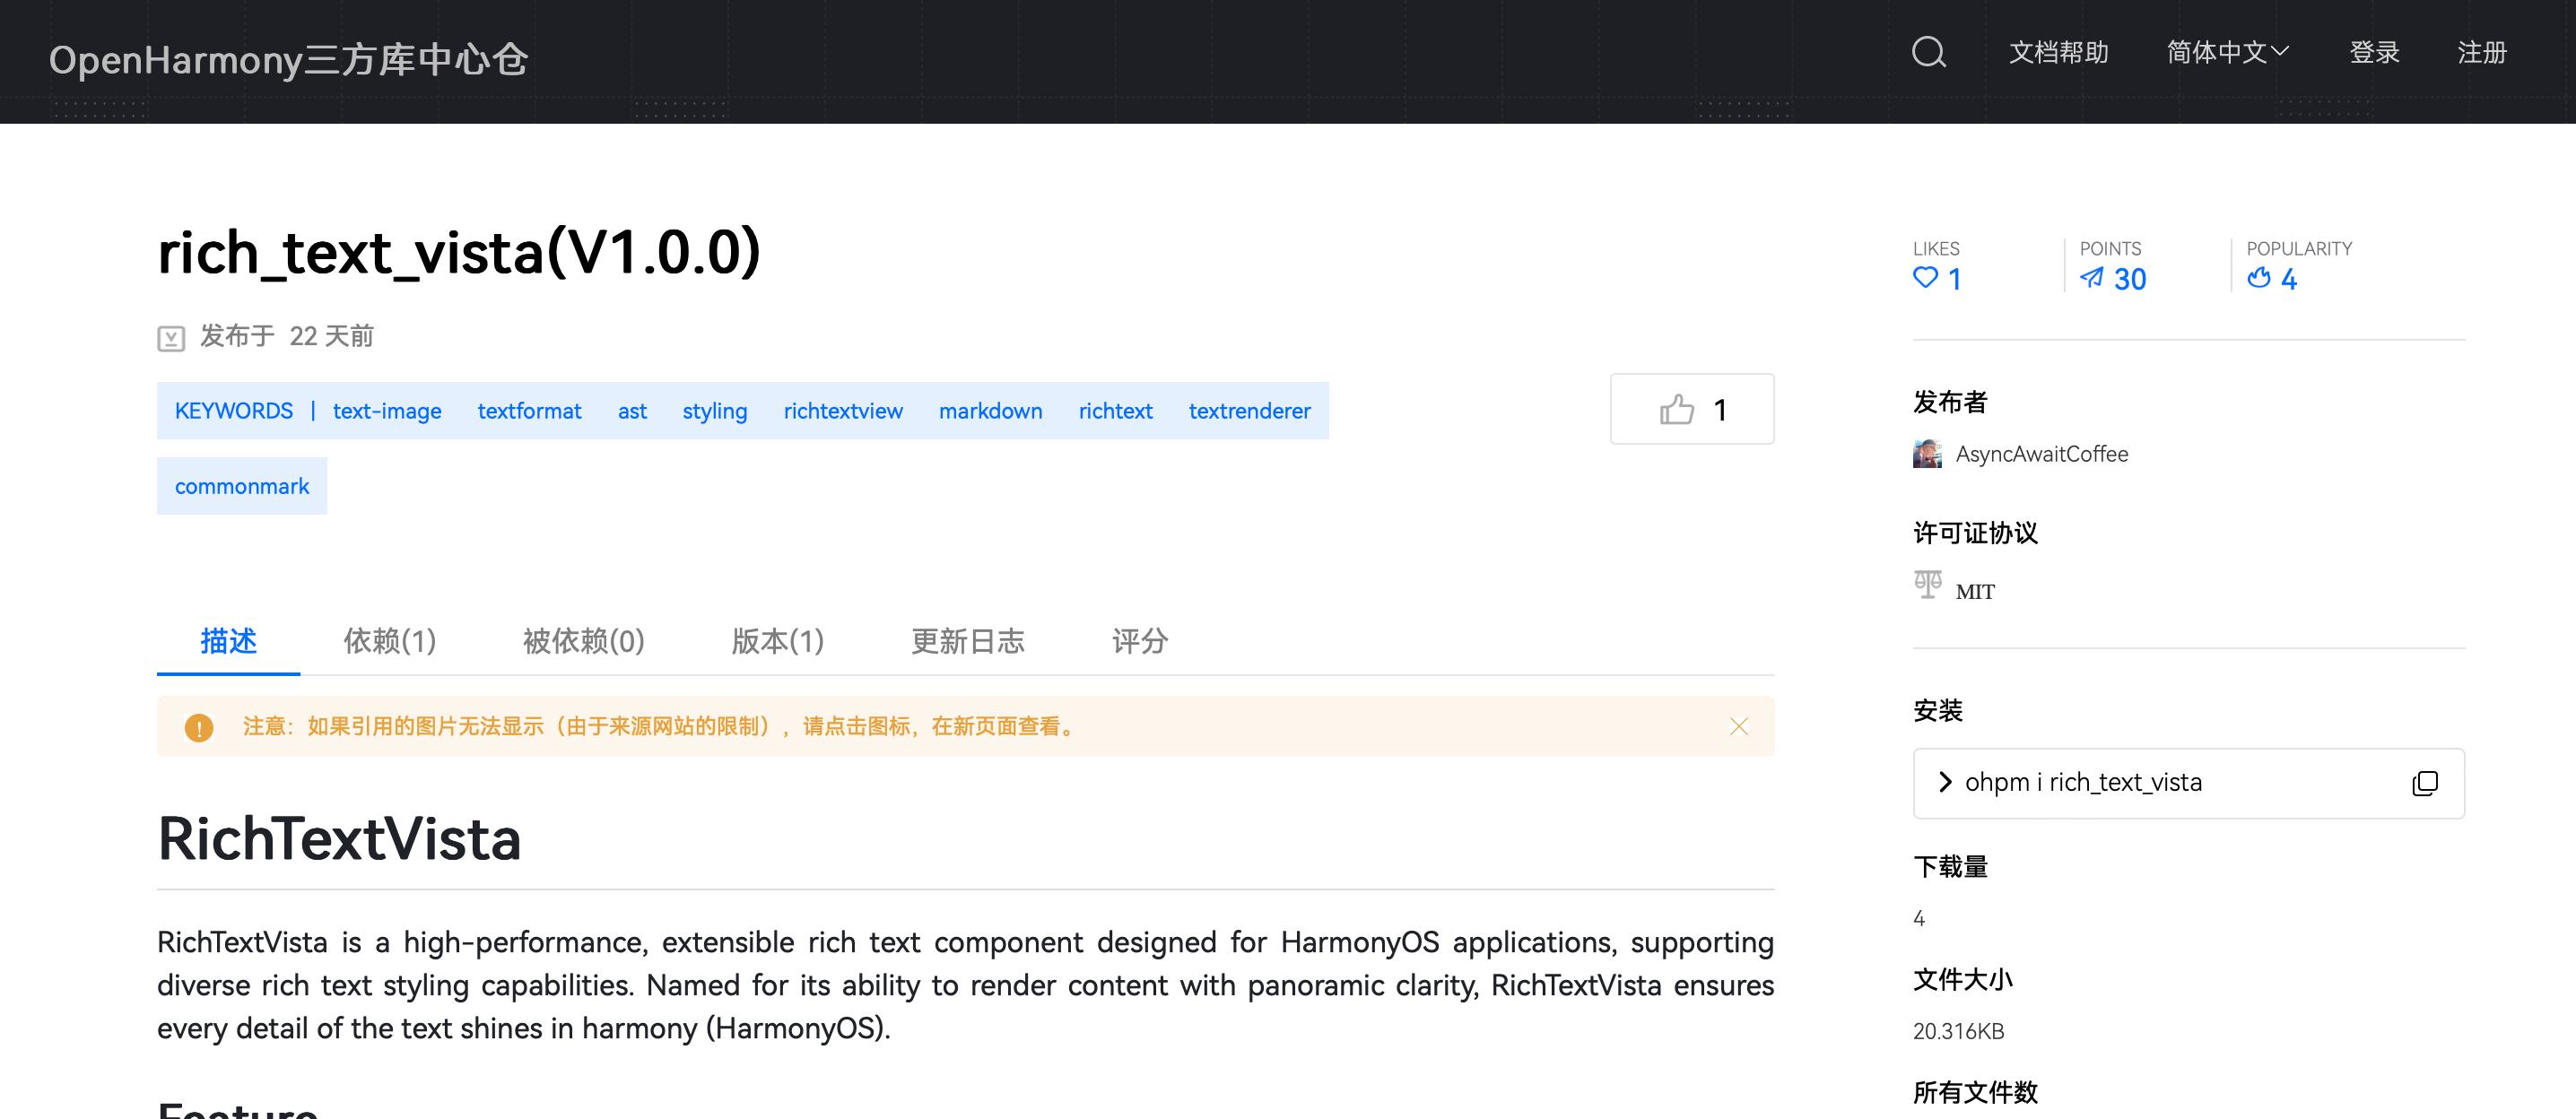
Task: Click the 发布于 22 天前 text
Action: click(287, 336)
